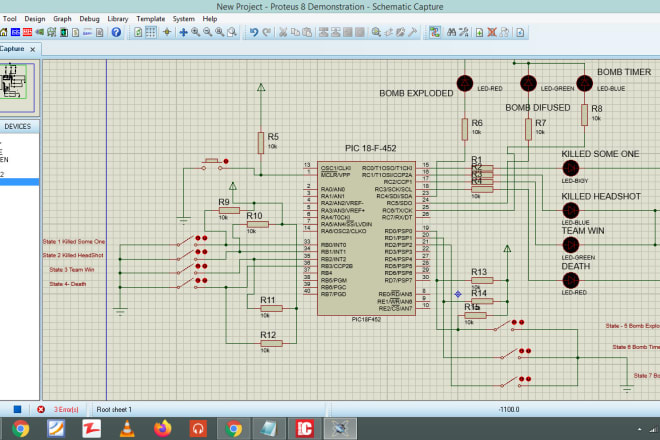Undo the last change
Image resolution: width=660 pixels, height=440 pixels.
(x=254, y=32)
